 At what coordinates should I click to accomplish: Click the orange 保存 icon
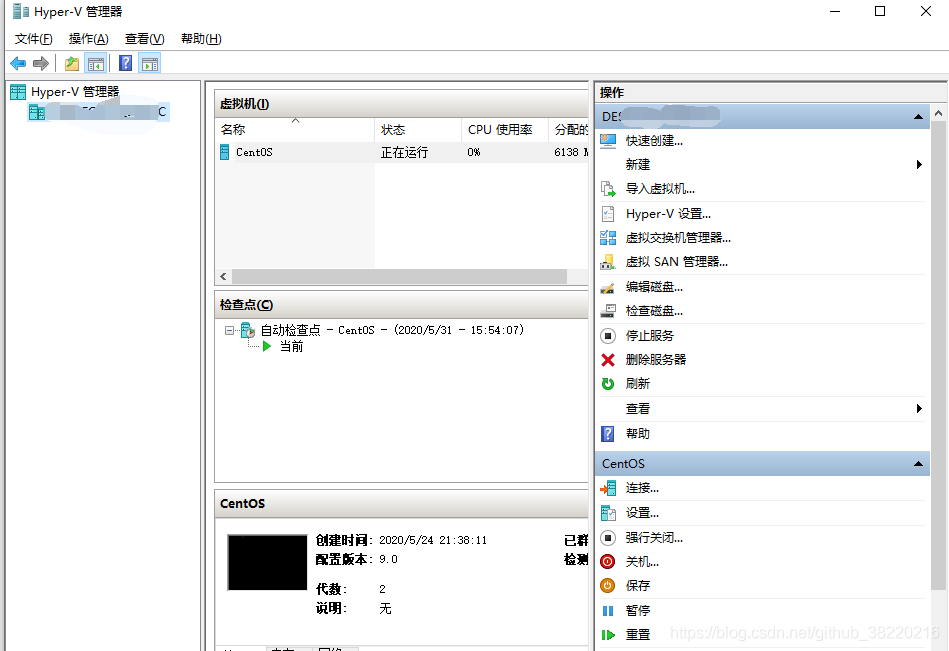coord(608,586)
